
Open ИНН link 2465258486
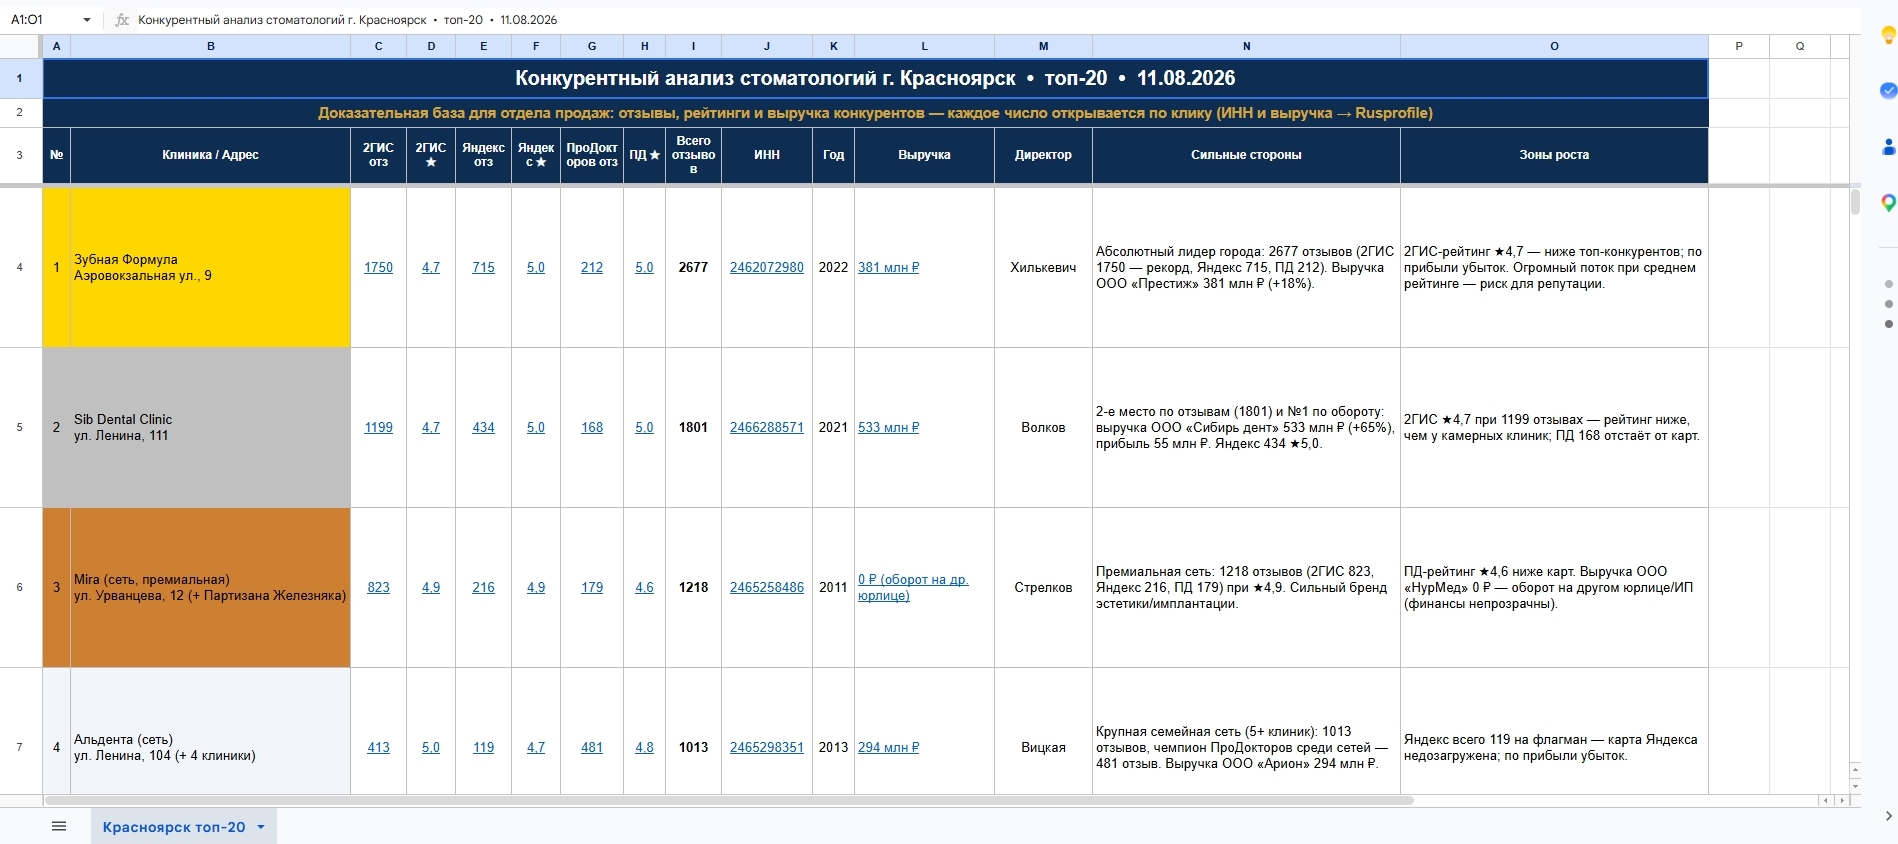[767, 587]
